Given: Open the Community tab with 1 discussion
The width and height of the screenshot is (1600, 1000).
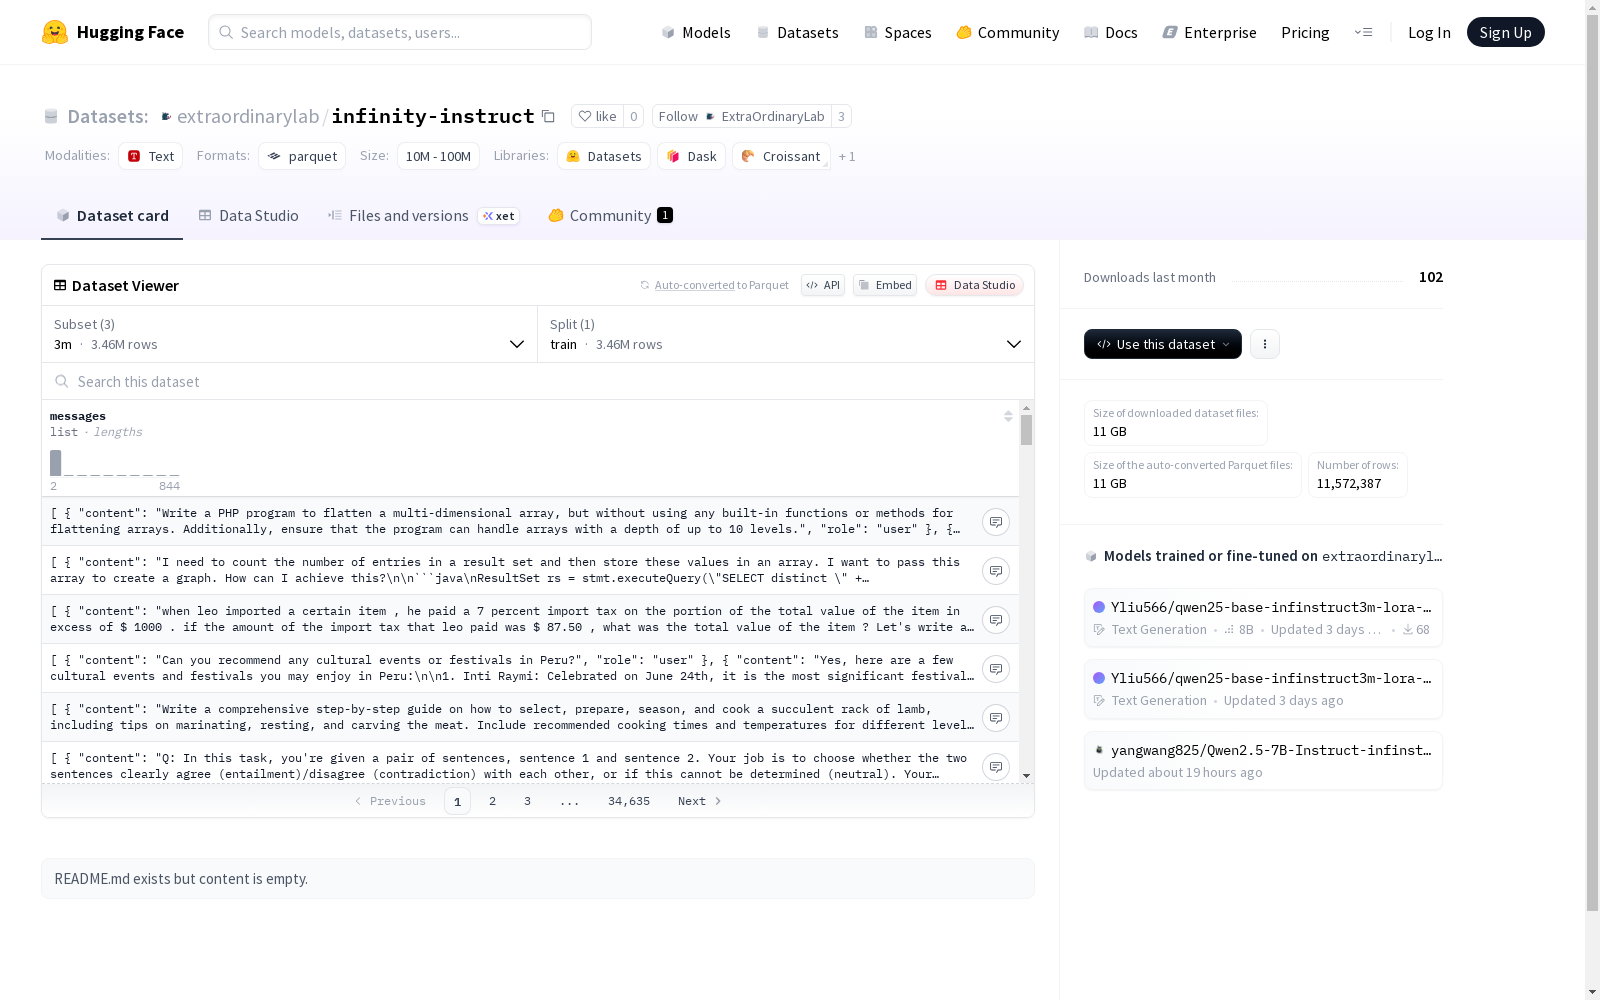Looking at the screenshot, I should [x=610, y=216].
